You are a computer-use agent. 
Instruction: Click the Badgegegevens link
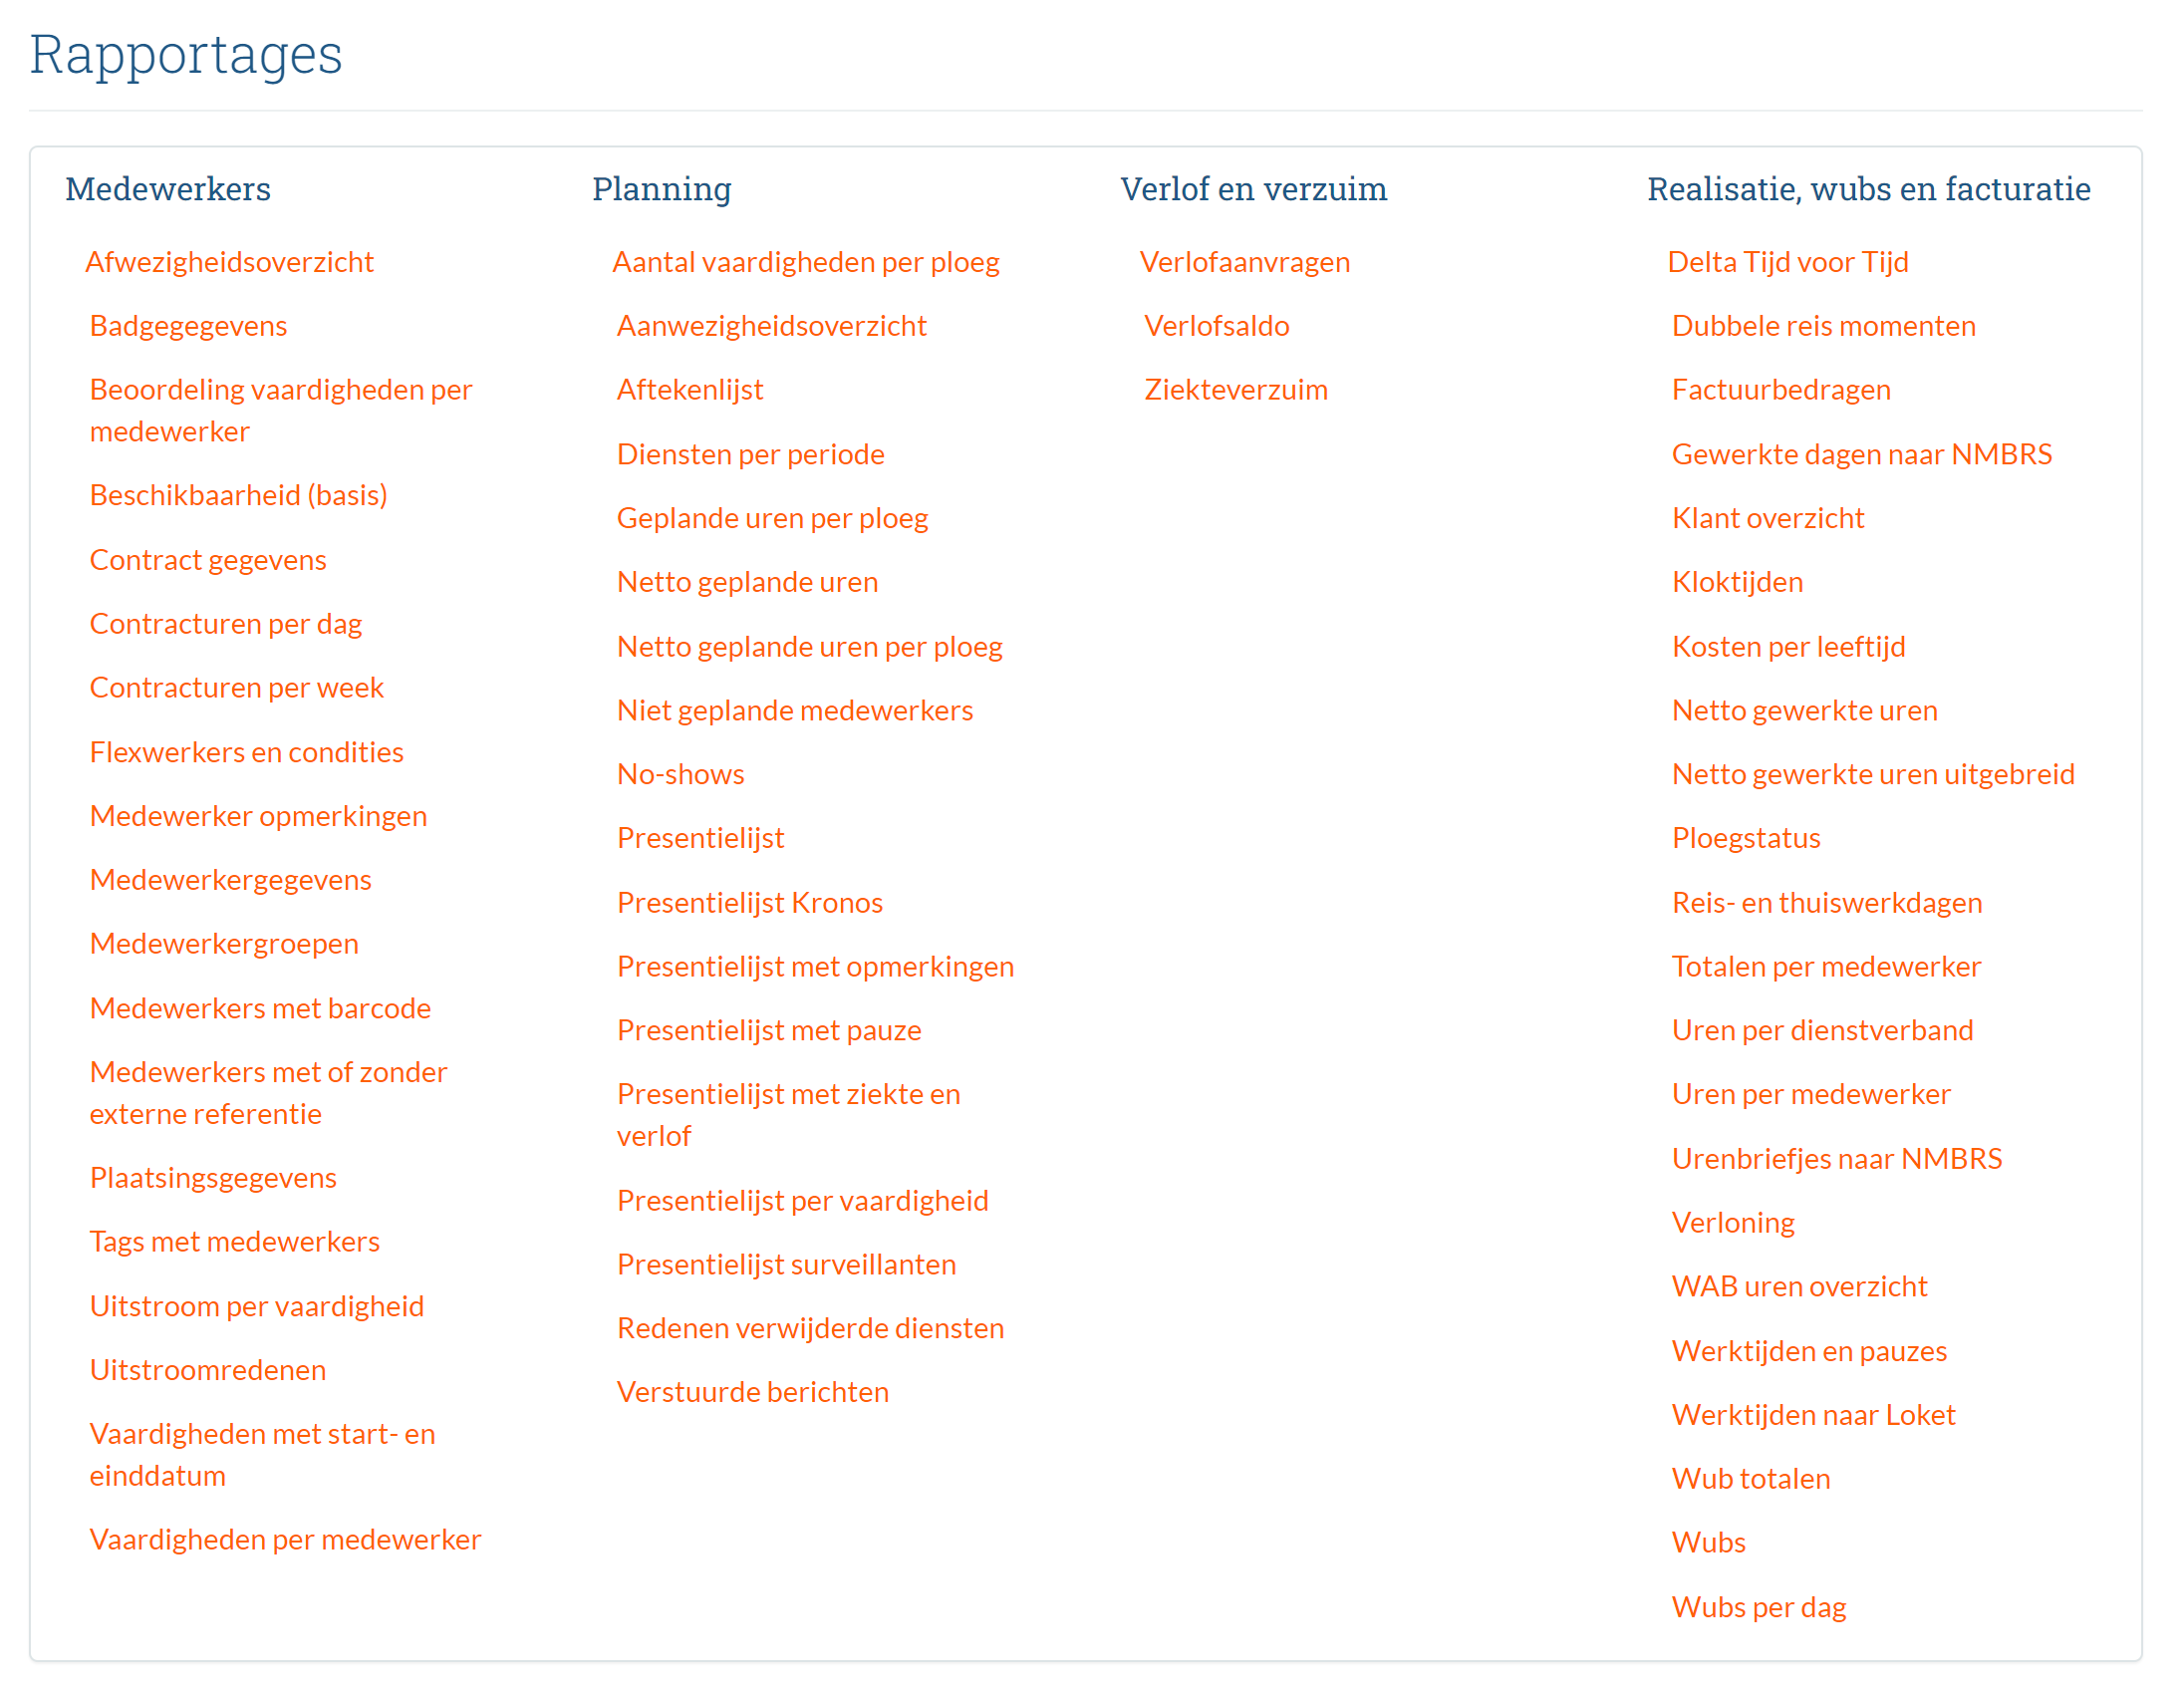point(188,326)
